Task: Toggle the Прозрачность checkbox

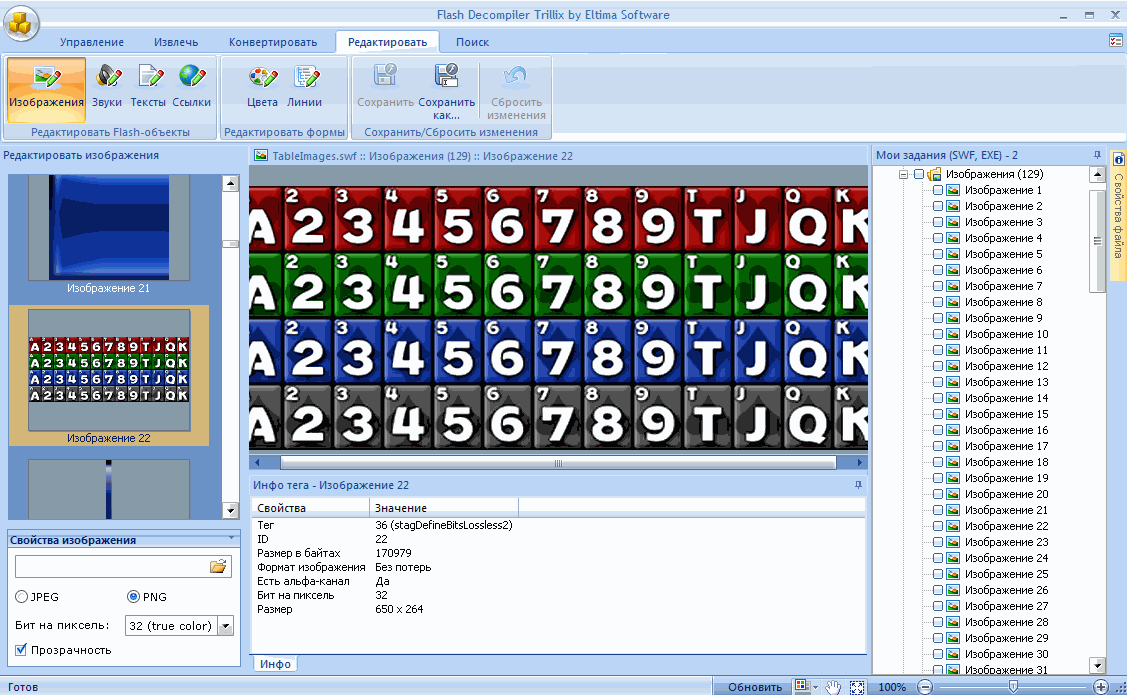Action: (x=22, y=650)
